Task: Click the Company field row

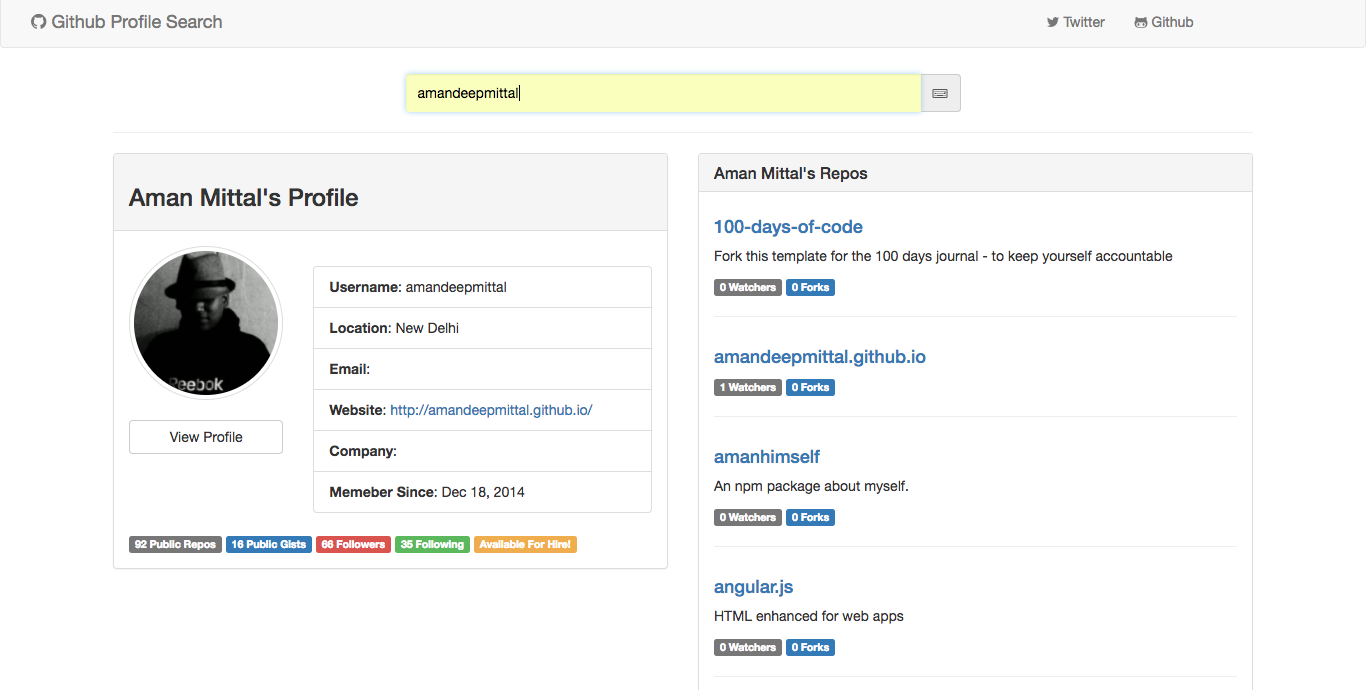Action: (x=482, y=451)
